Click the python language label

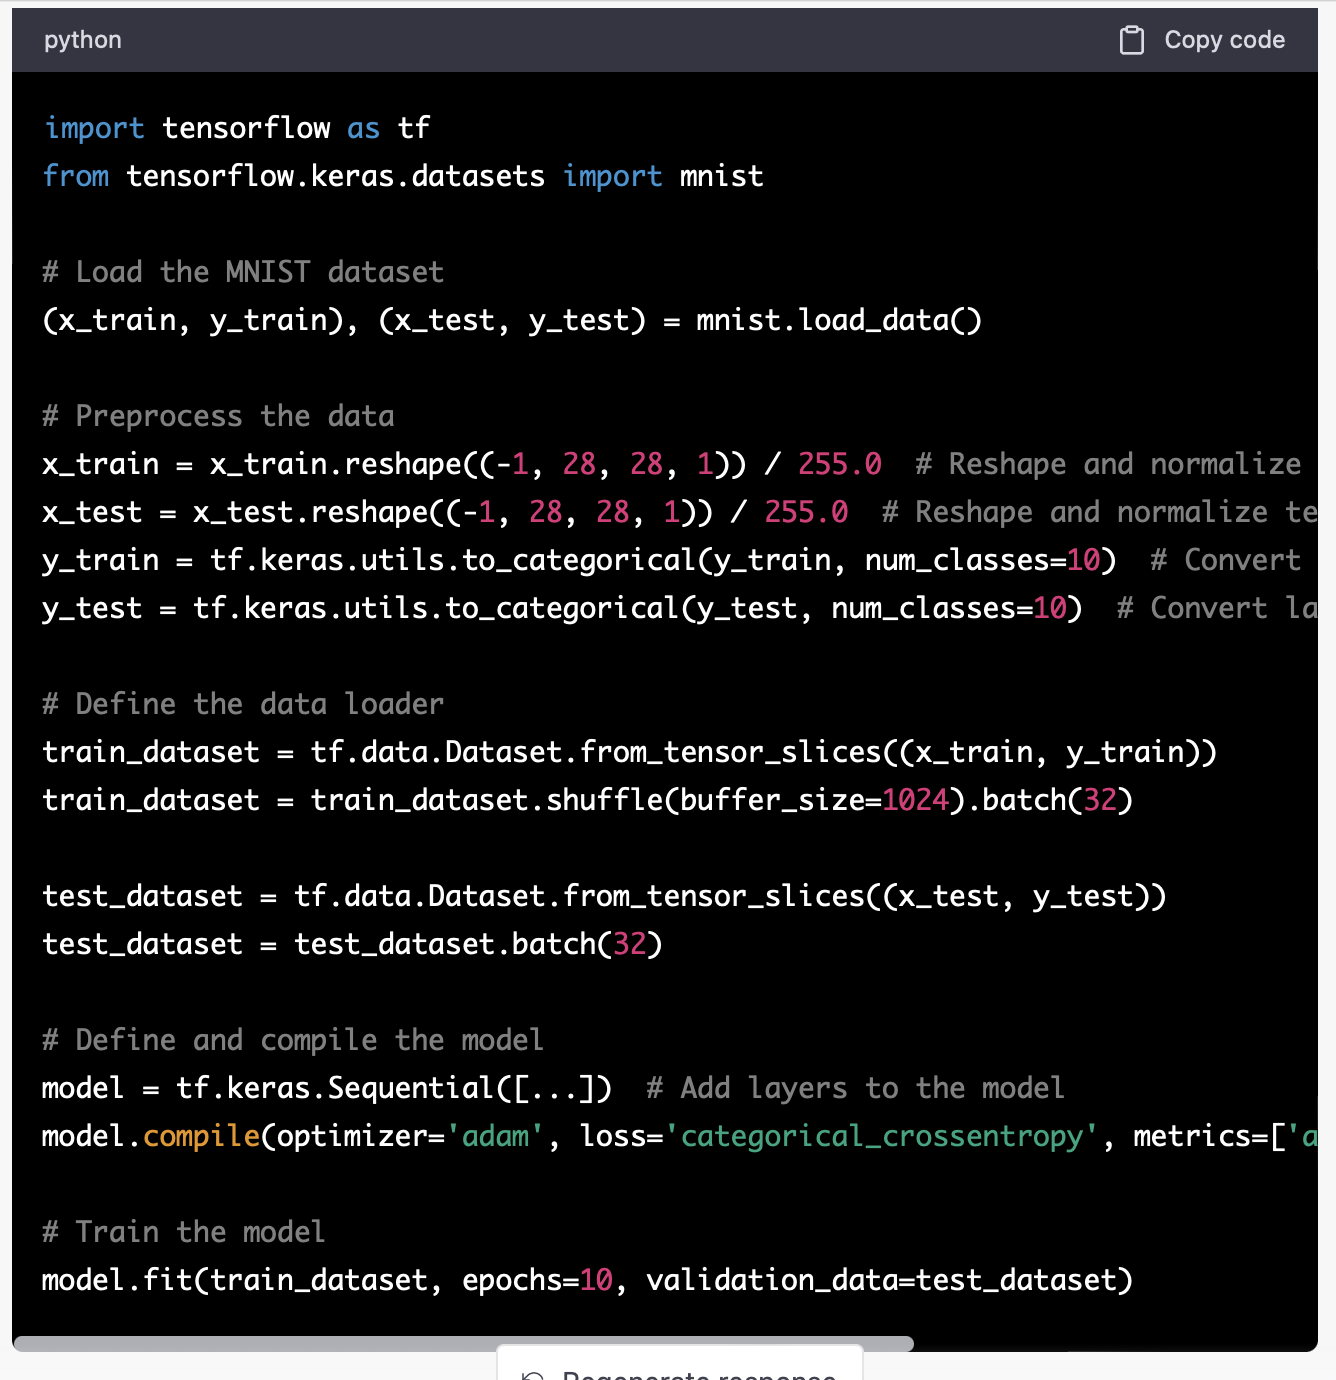click(82, 40)
